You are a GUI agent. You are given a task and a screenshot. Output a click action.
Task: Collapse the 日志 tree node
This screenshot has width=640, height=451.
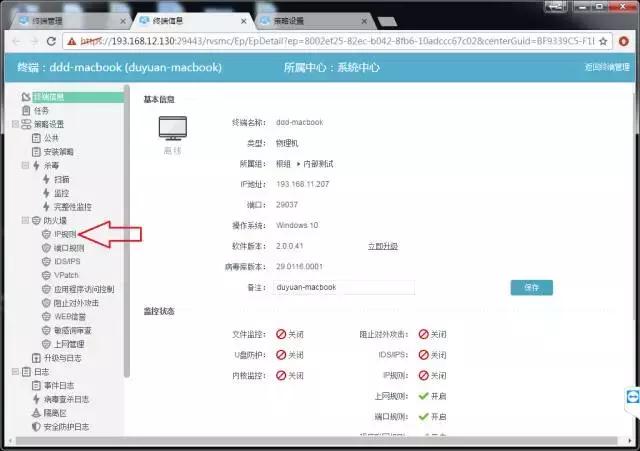(15, 372)
